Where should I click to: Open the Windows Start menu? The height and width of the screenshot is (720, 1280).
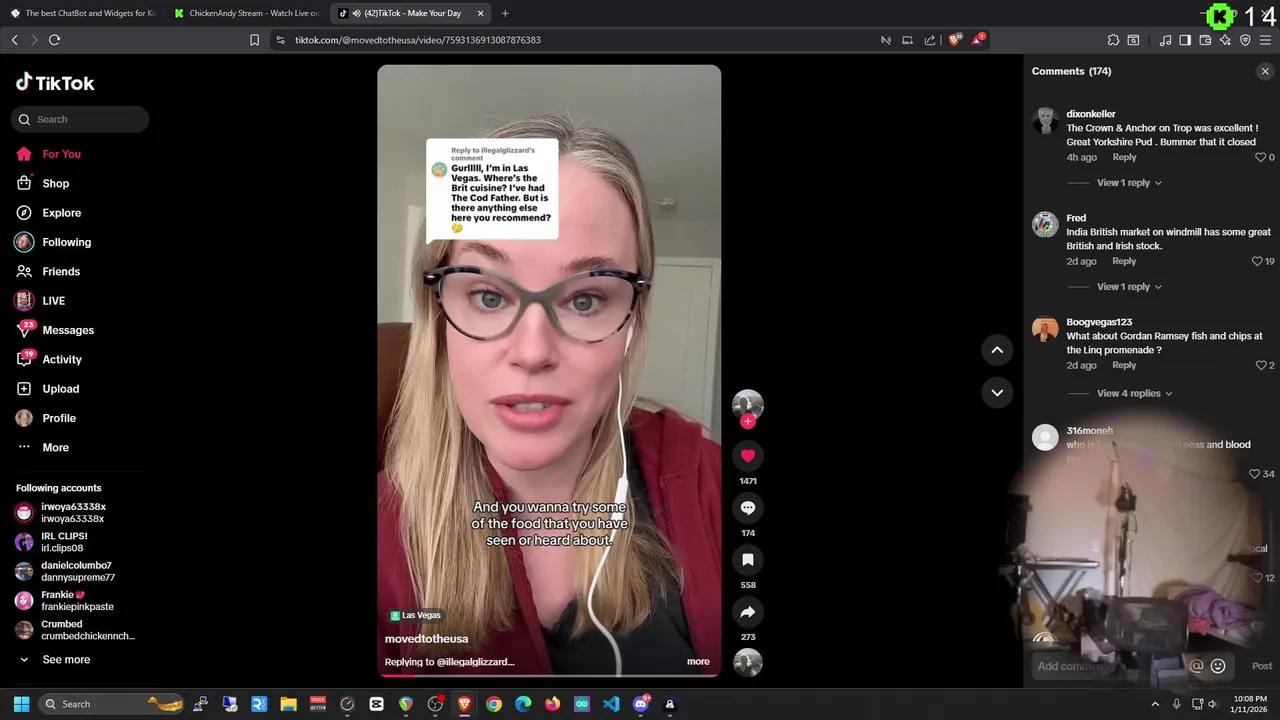point(21,704)
